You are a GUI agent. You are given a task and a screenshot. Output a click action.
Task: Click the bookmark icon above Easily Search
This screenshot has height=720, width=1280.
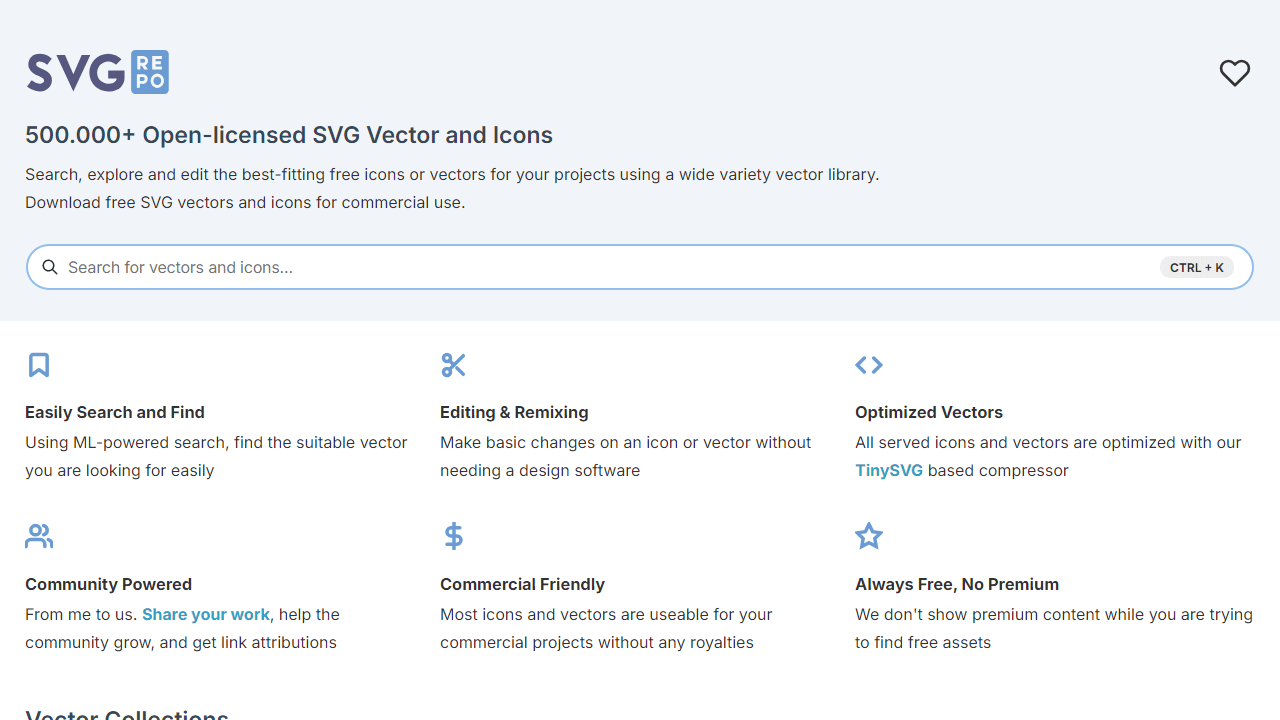[x=39, y=365]
